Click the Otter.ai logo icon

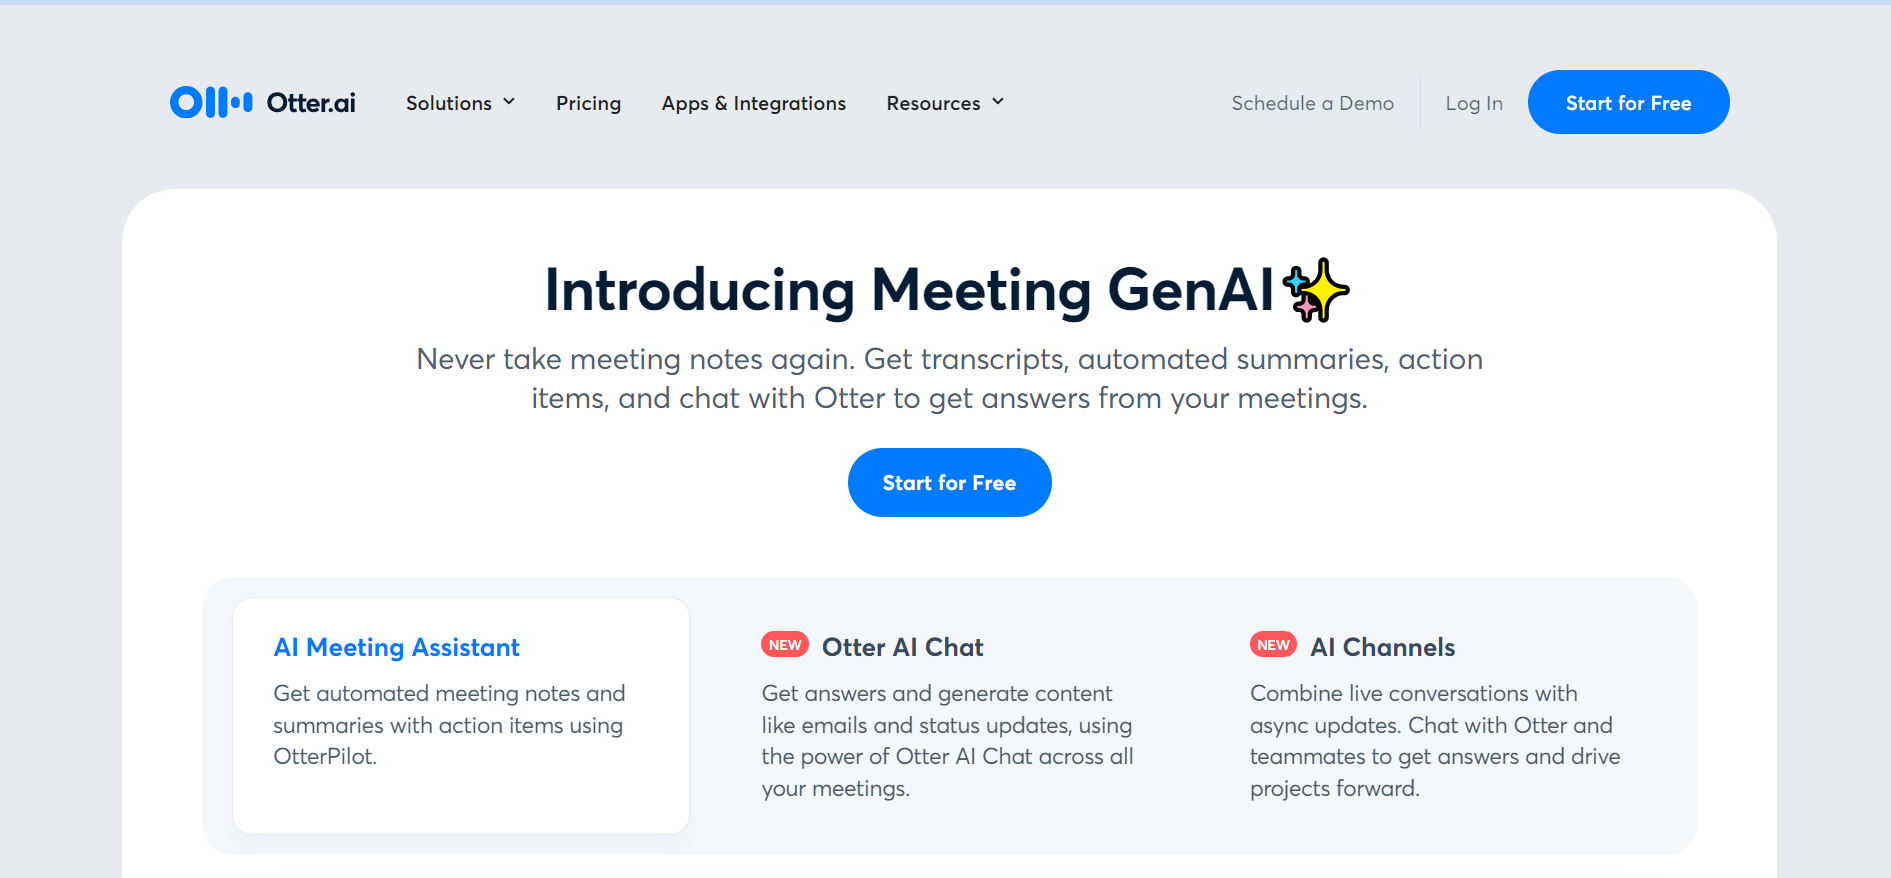click(211, 102)
